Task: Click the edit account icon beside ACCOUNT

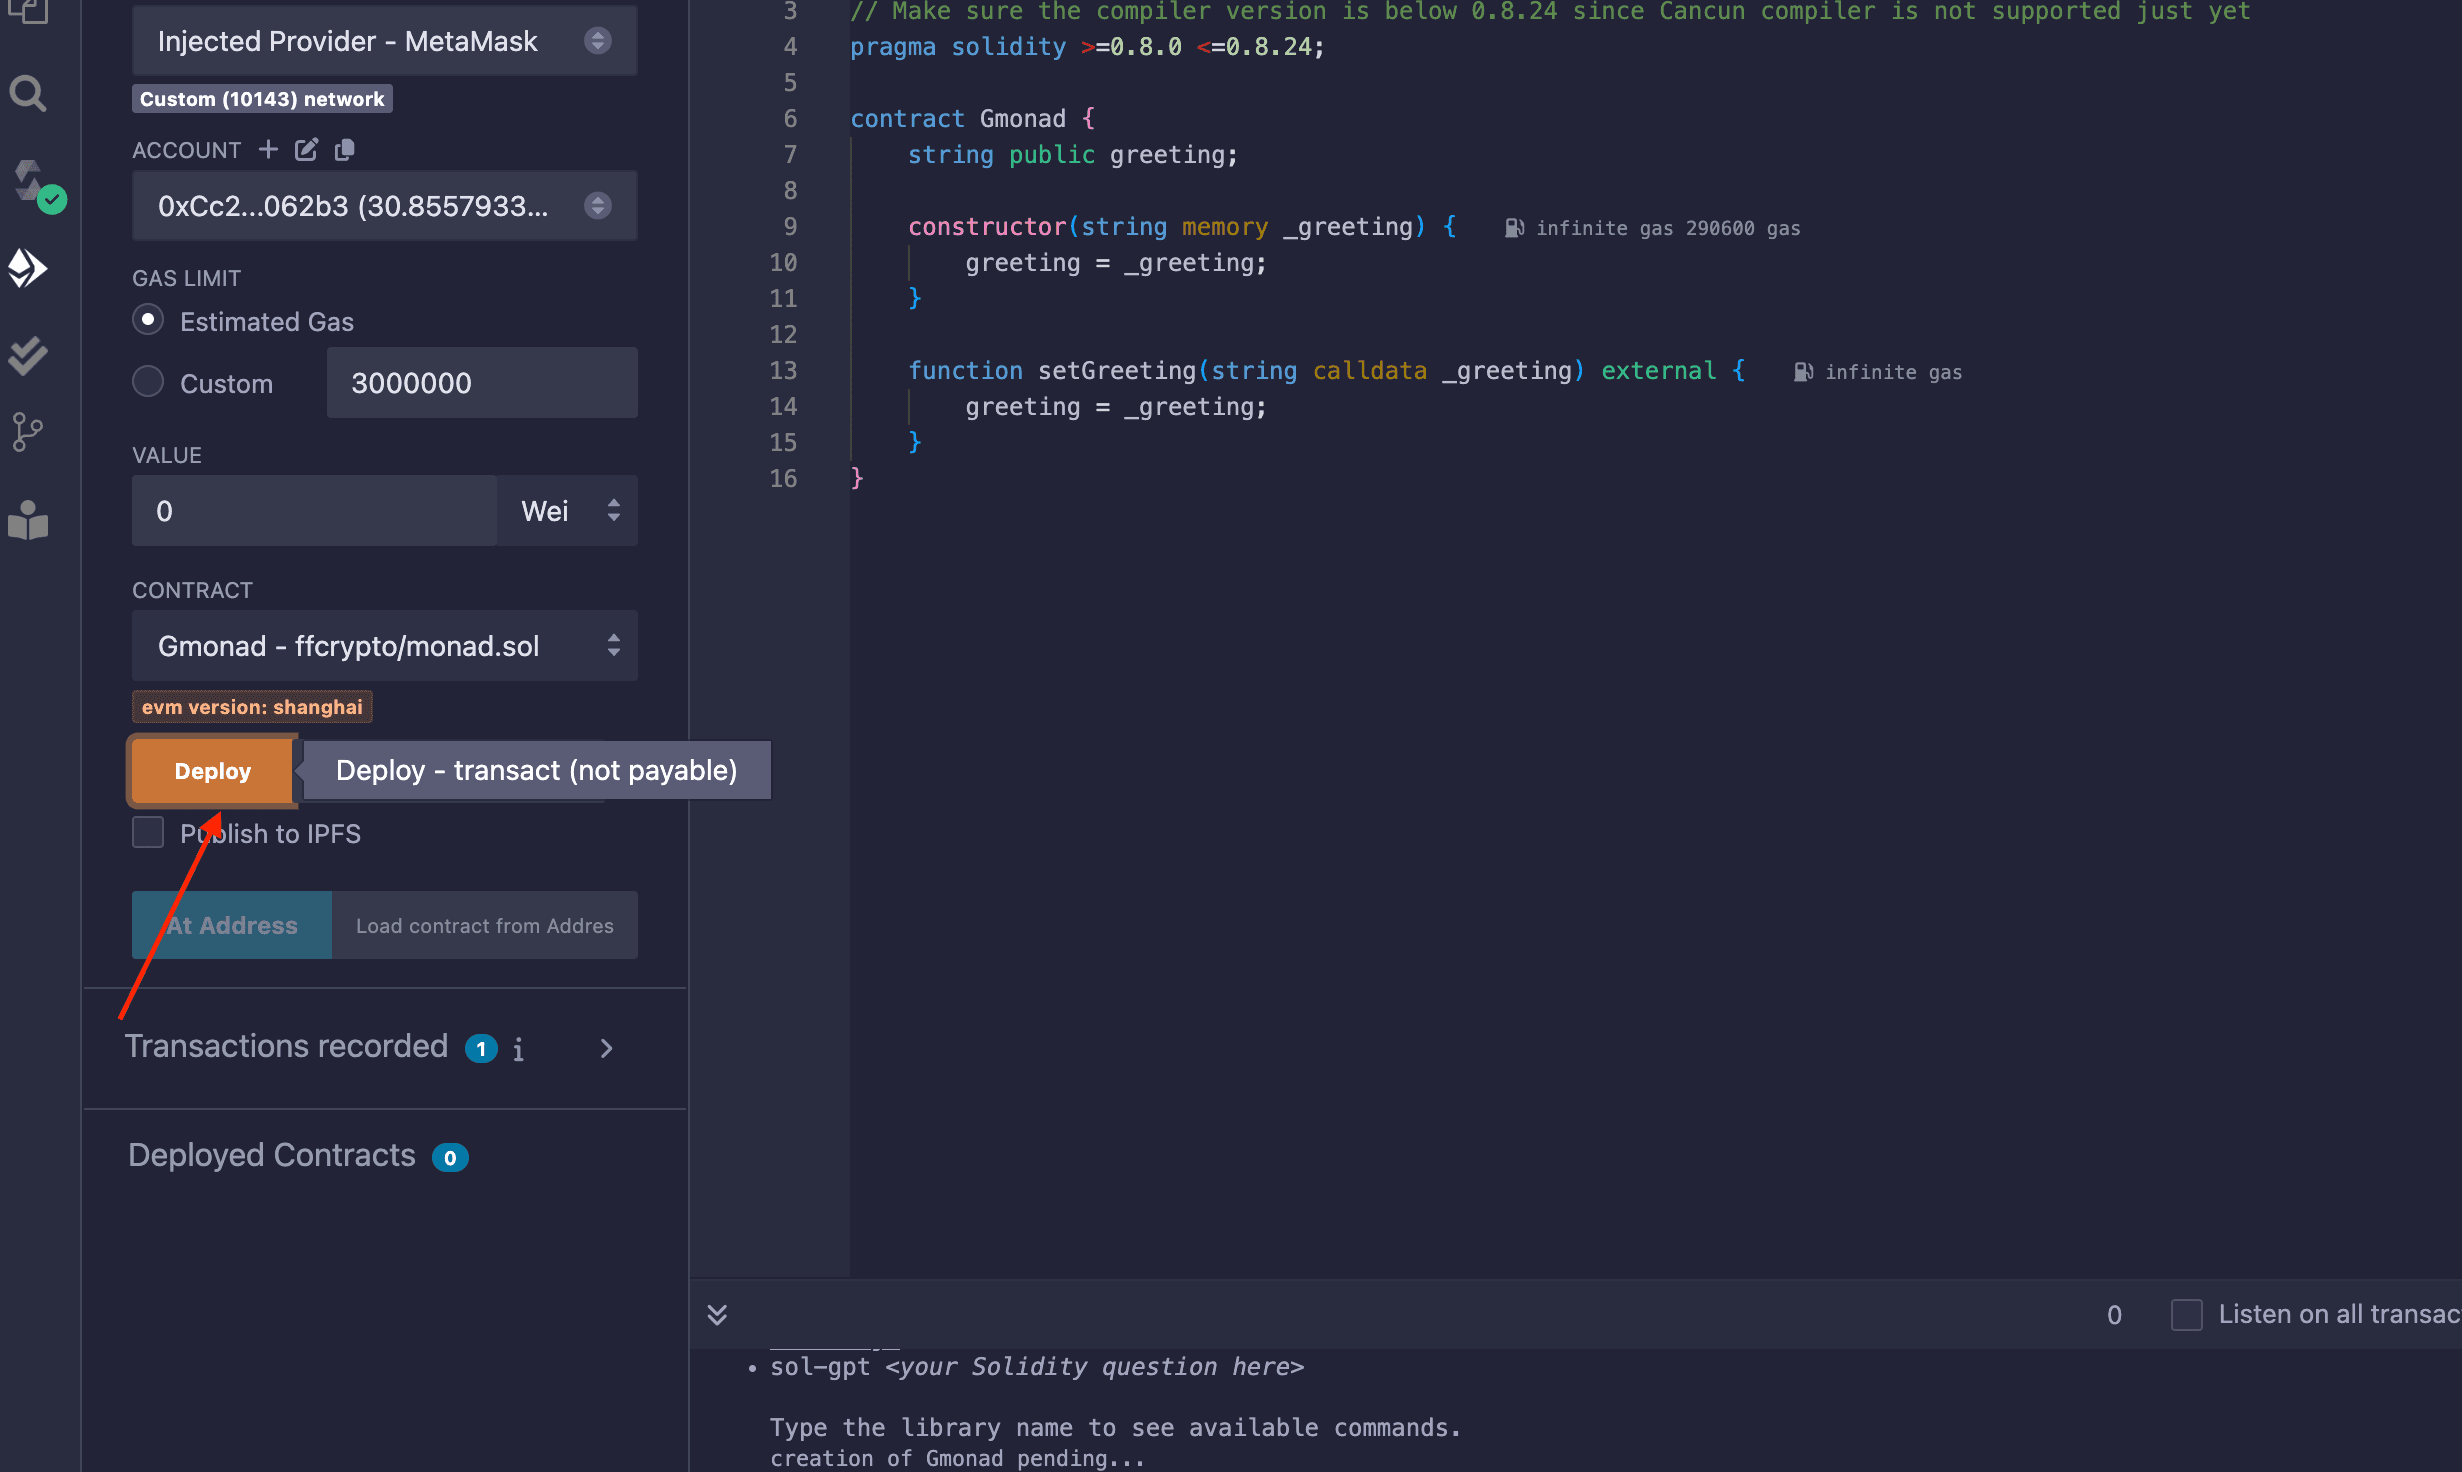Action: tap(306, 150)
